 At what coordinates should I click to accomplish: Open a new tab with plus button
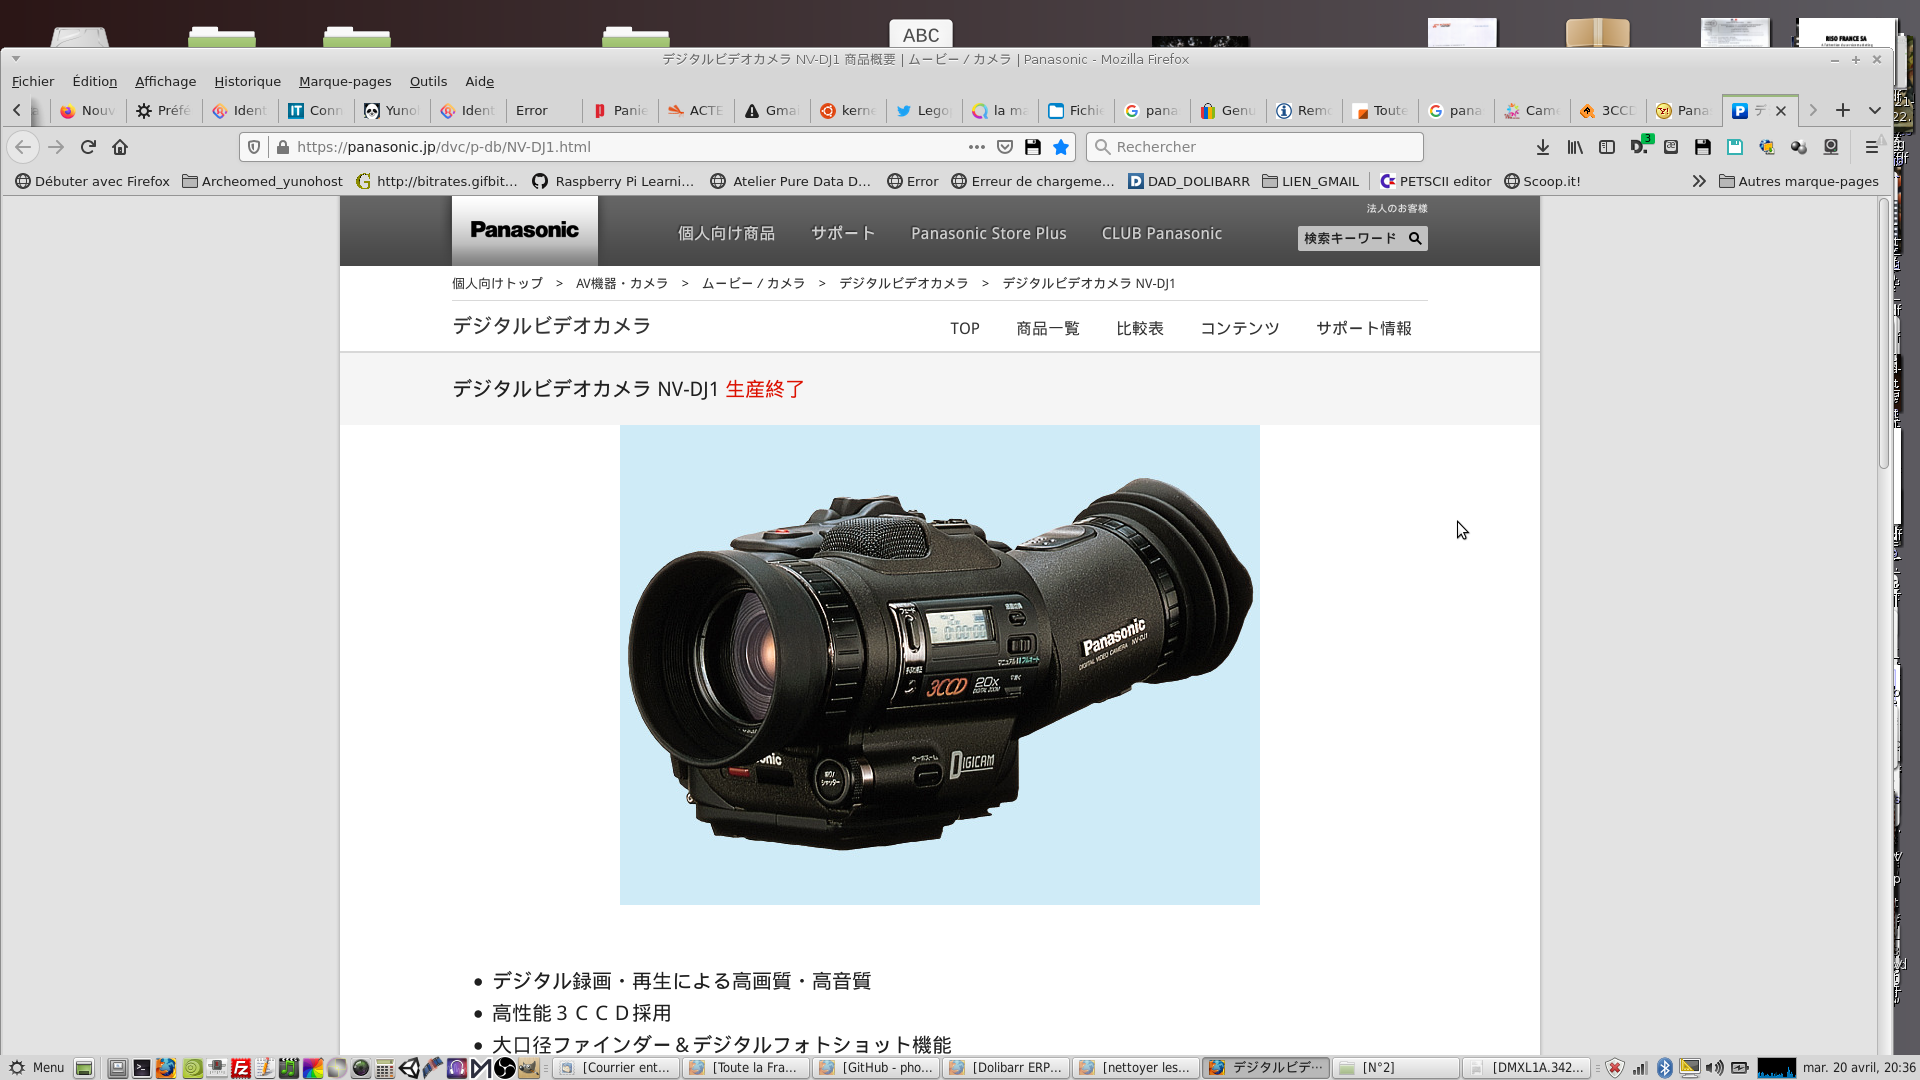pyautogui.click(x=1843, y=110)
